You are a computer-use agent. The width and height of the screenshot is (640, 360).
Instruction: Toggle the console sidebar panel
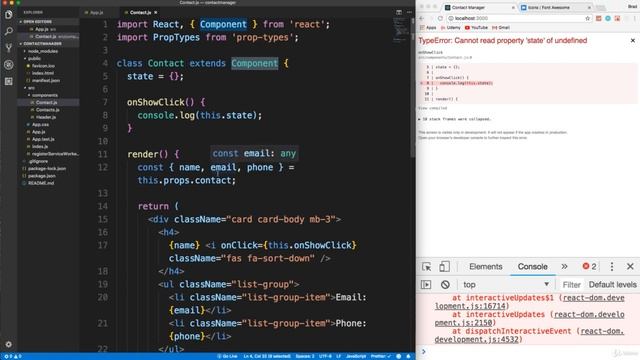coord(426,284)
